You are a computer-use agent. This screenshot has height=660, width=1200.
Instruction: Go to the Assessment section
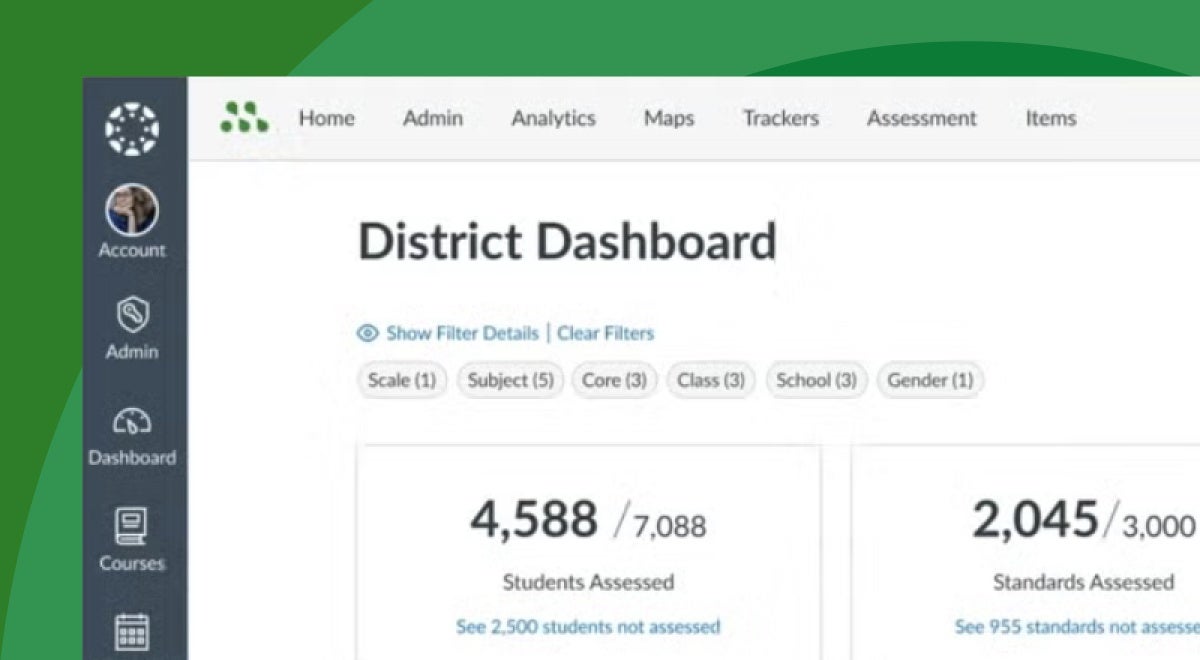click(922, 118)
